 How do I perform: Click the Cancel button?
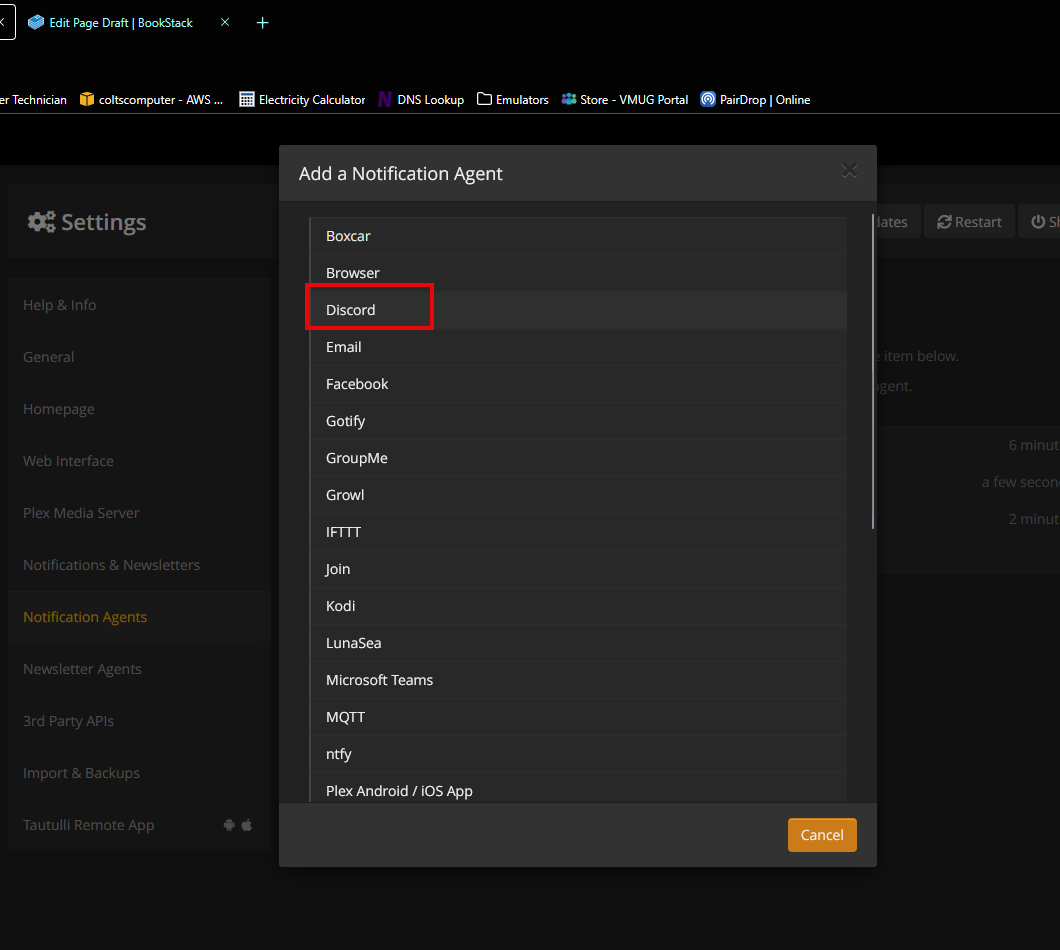click(x=821, y=835)
